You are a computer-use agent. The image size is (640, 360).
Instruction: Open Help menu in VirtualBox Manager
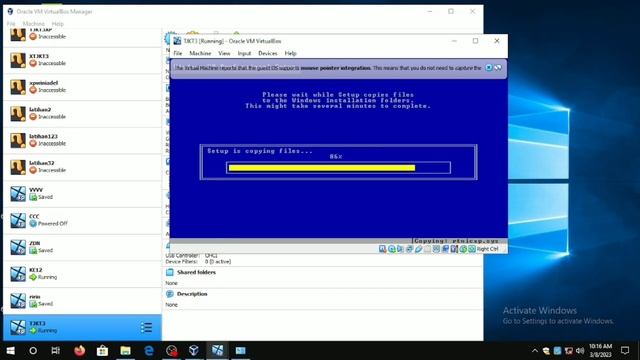point(58,24)
